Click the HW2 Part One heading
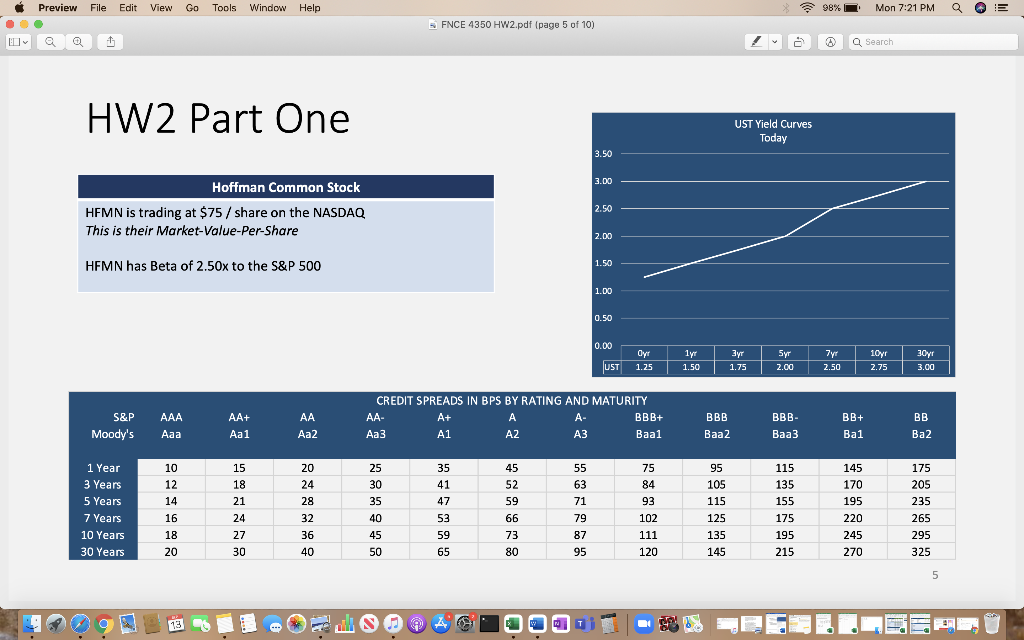Screen dimensions: 1024x640 (218, 118)
